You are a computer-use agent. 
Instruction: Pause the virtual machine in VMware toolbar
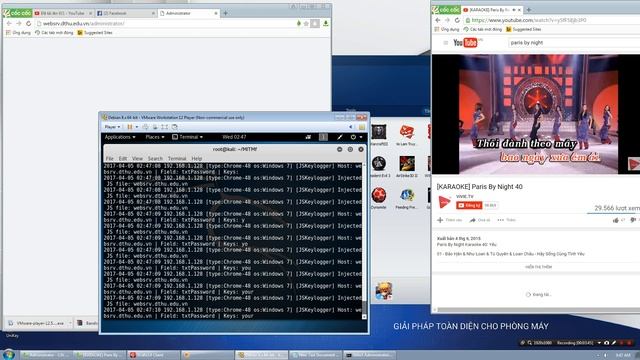(130, 127)
